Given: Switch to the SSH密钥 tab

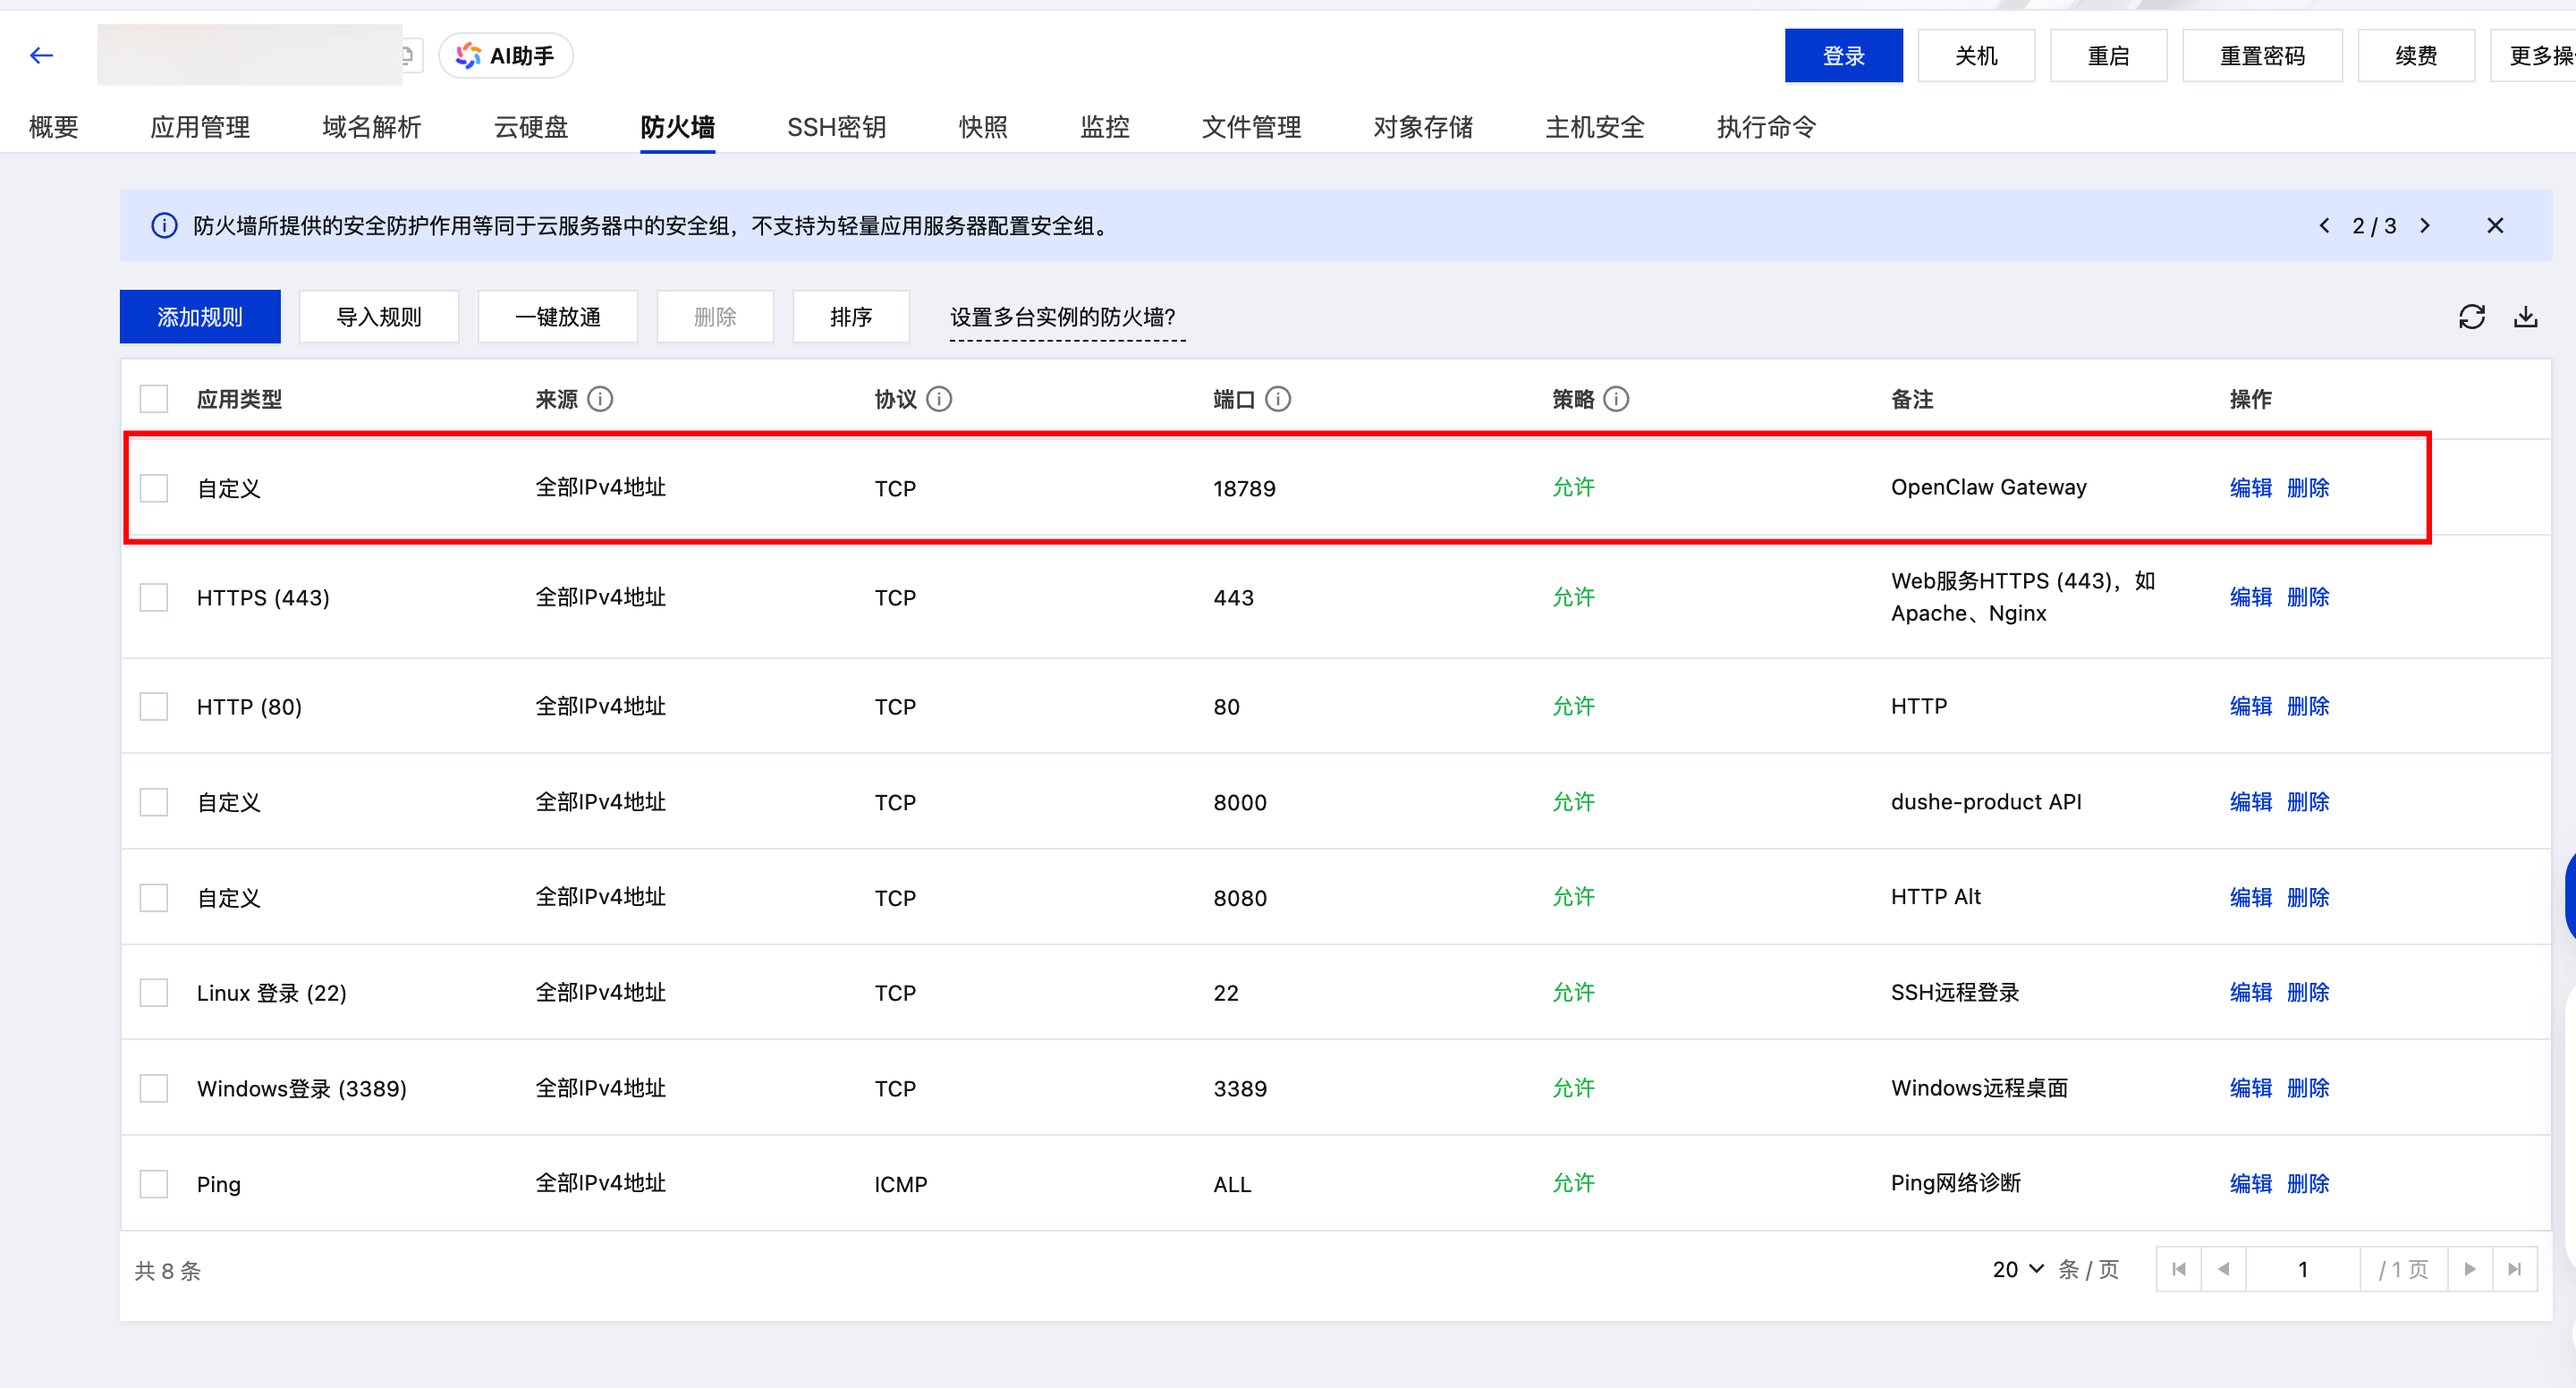Looking at the screenshot, I should coord(836,127).
